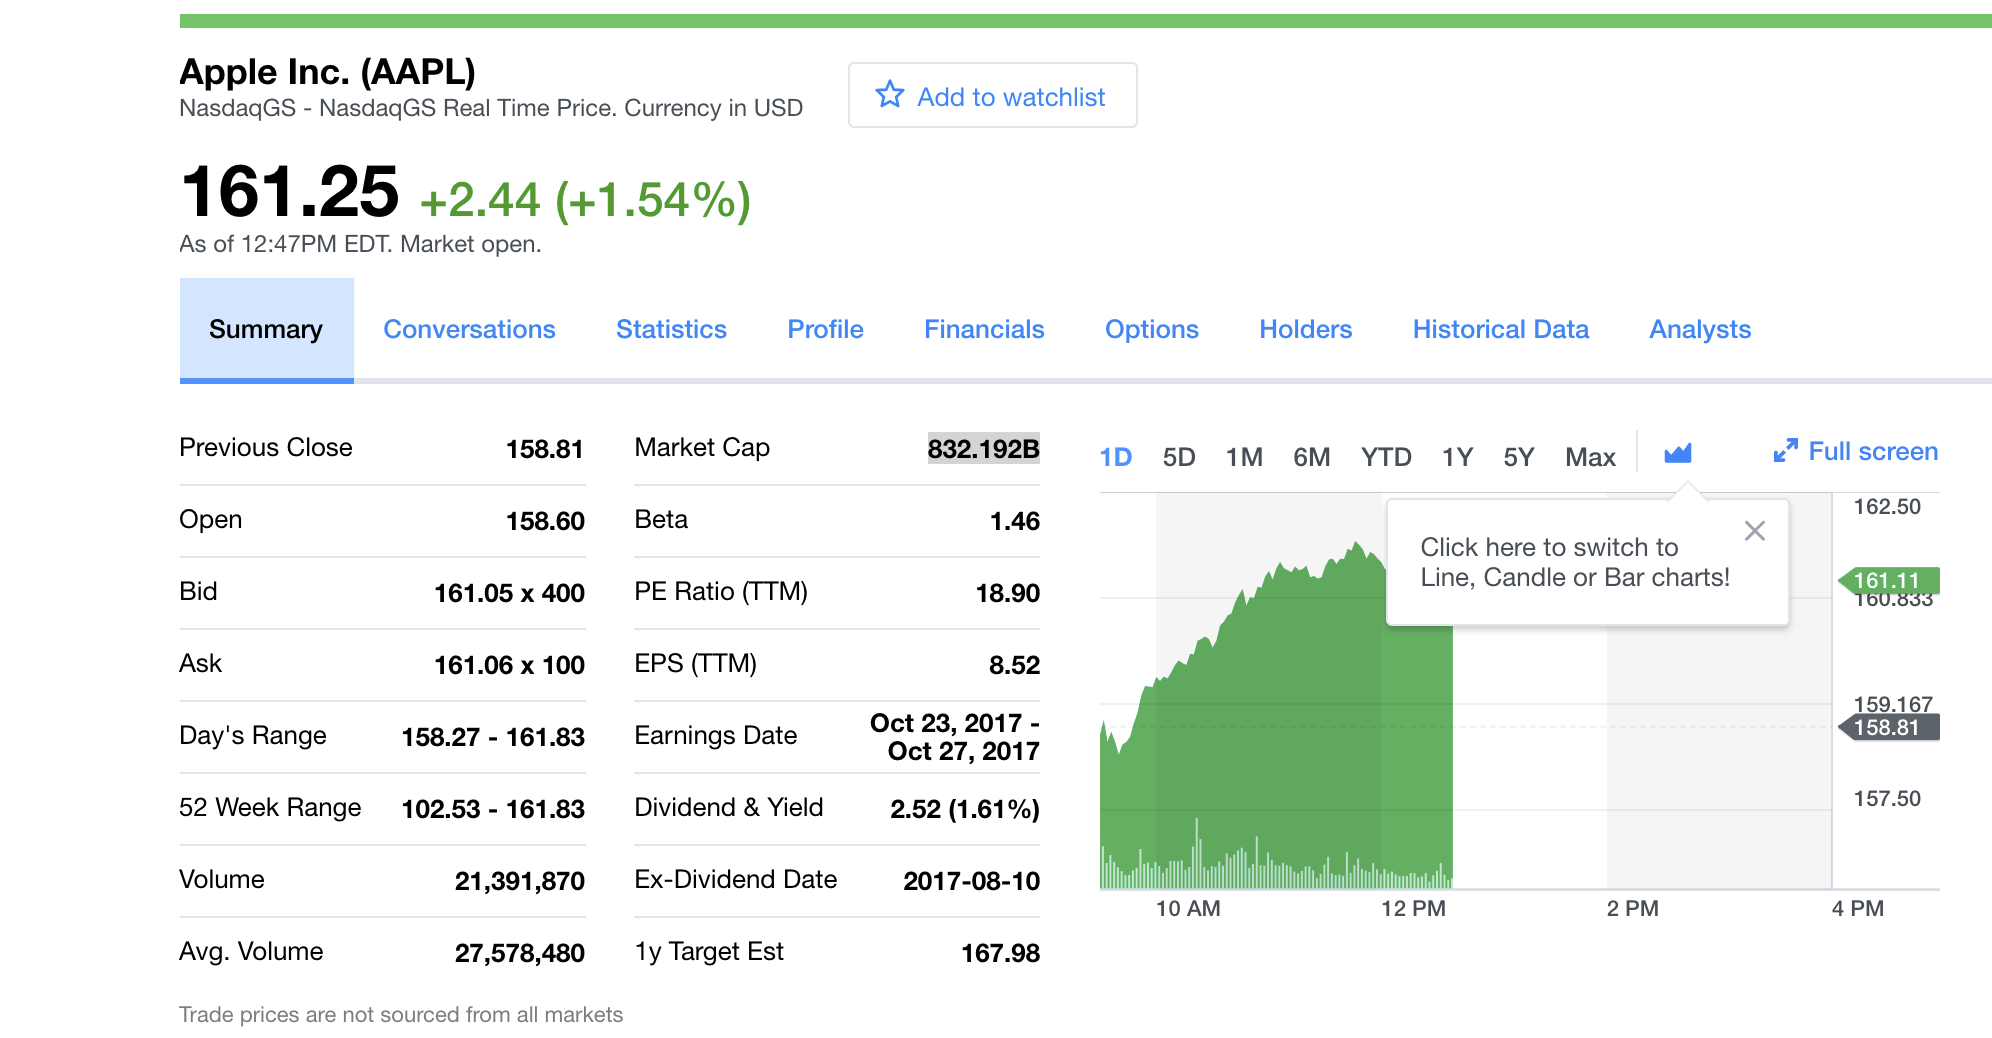Open the Statistics tab
The image size is (1992, 1038).
(x=671, y=329)
